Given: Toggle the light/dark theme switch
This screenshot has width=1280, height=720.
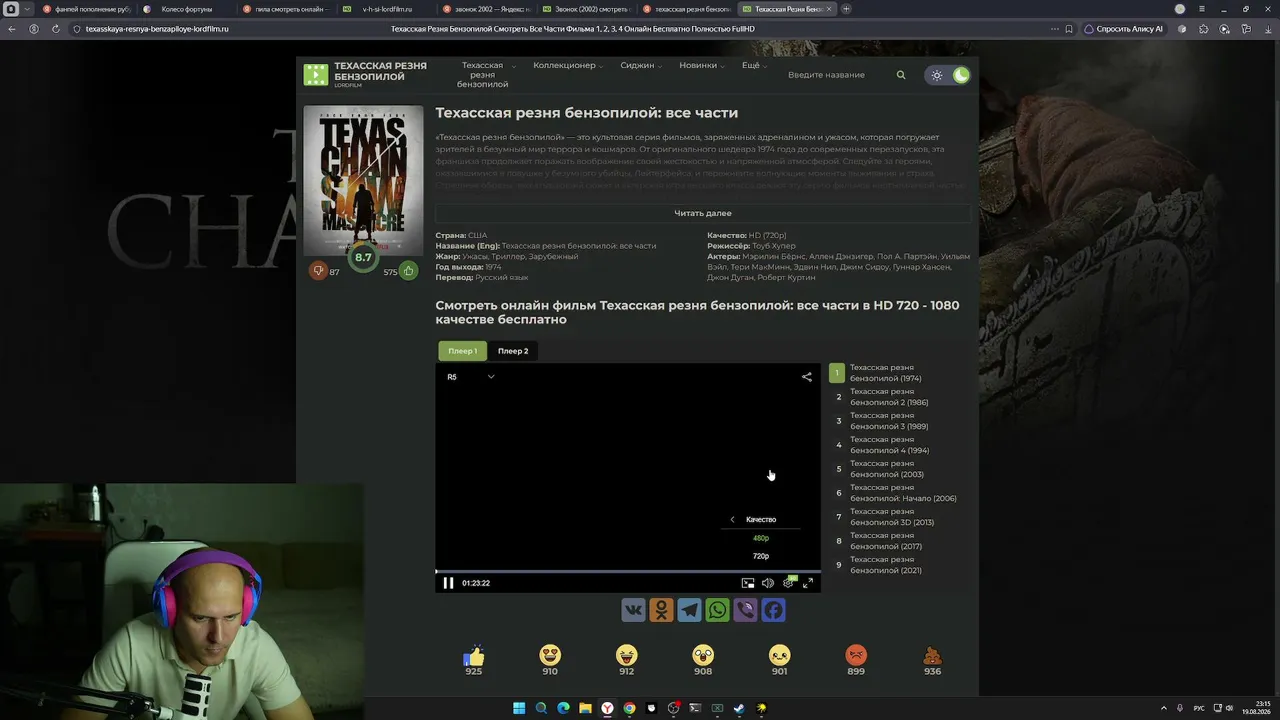Looking at the screenshot, I should coord(949,75).
